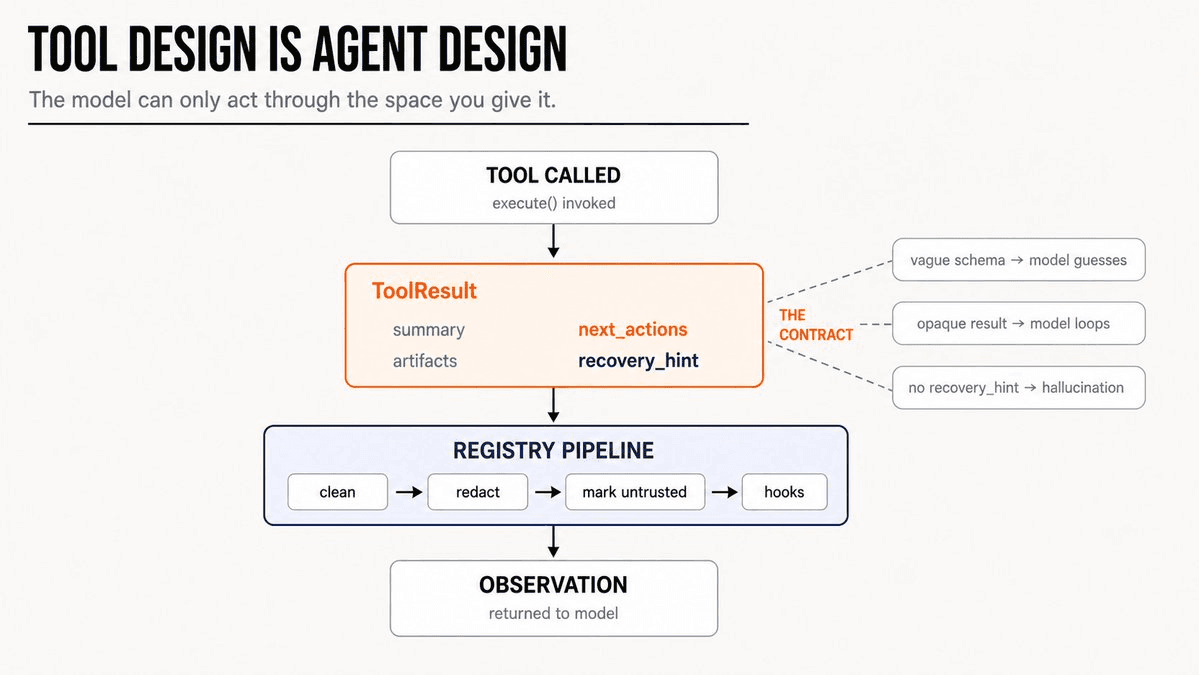
Task: Select the 'vague schema → model guesses' box
Action: coord(1019,260)
